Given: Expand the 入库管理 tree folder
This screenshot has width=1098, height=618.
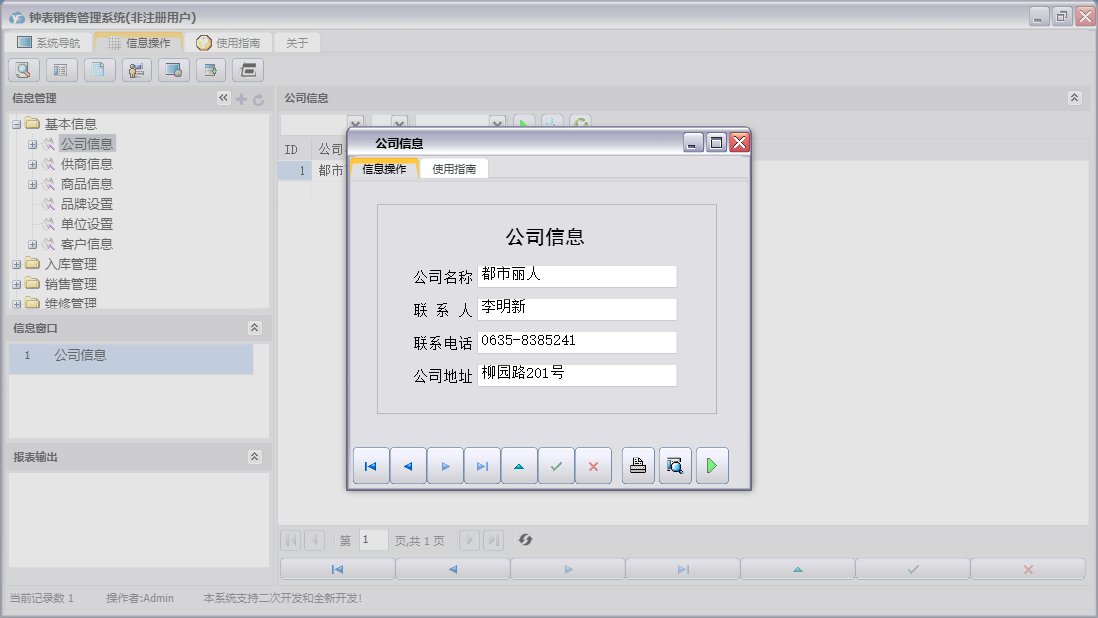Looking at the screenshot, I should [x=16, y=264].
